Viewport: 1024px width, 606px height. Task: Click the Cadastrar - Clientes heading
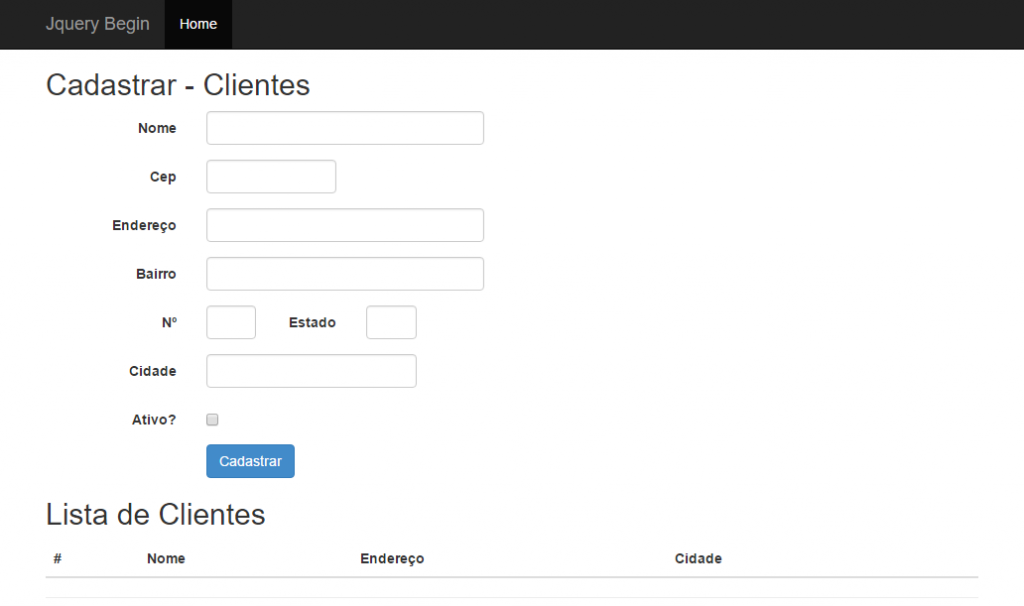click(x=178, y=85)
